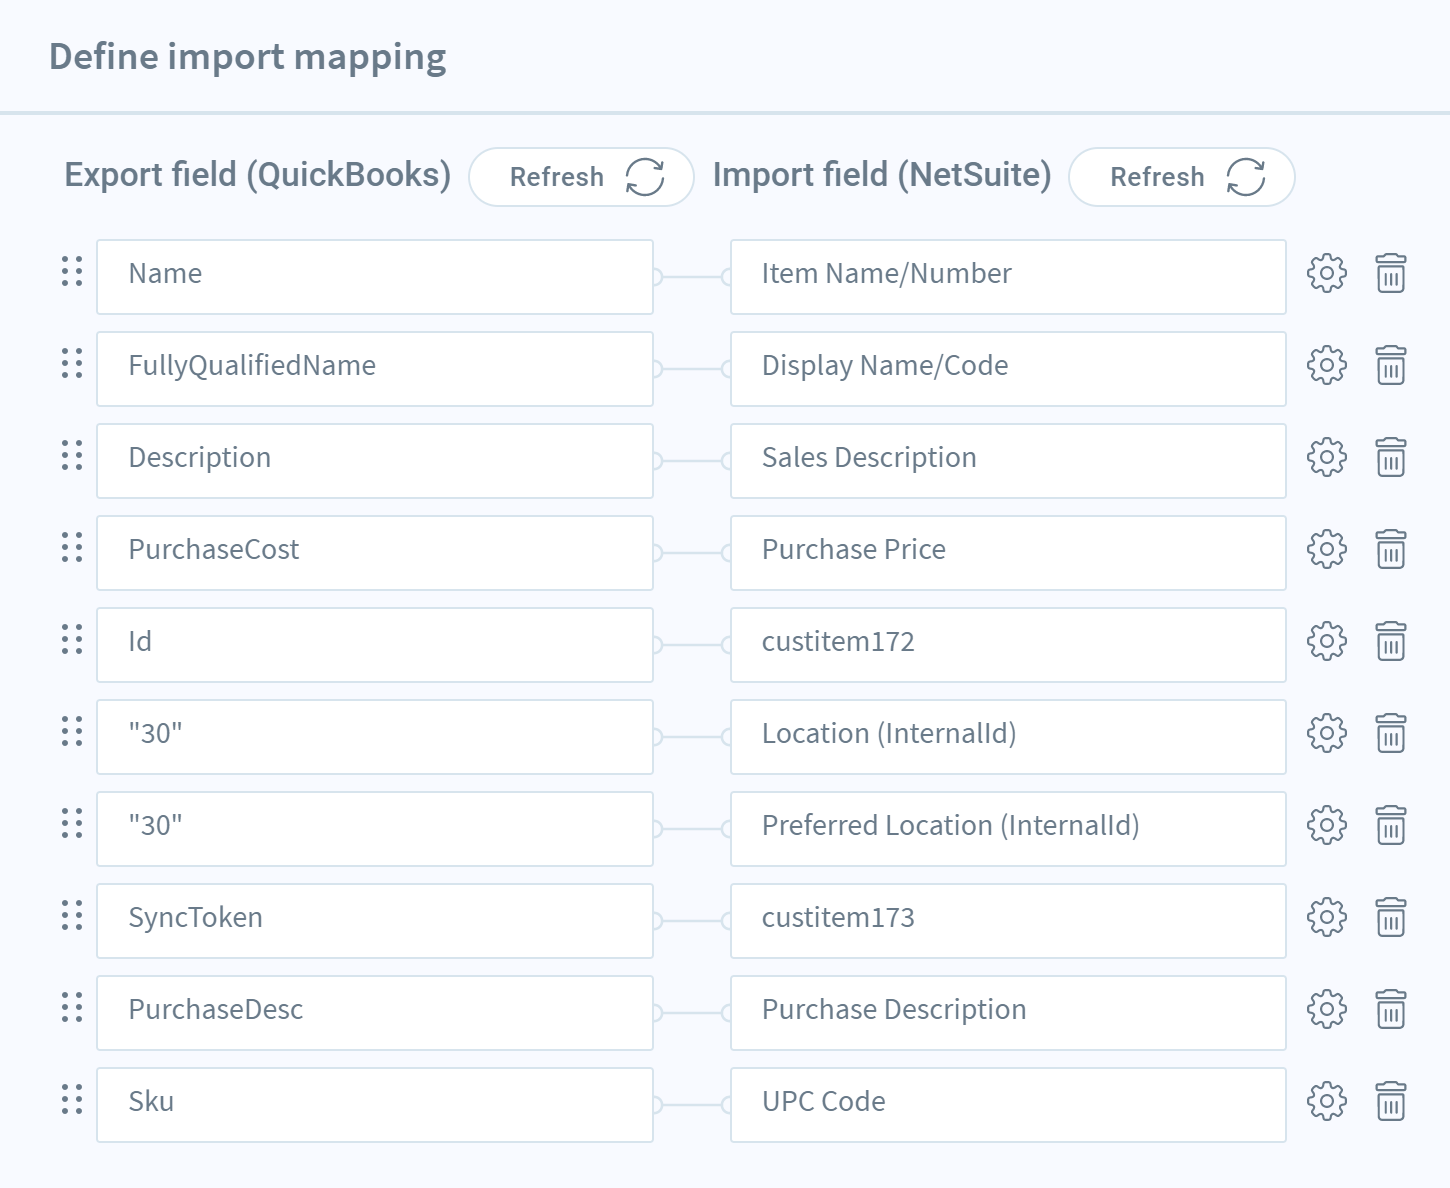
Task: Delete the custitem172 mapping row
Action: tap(1391, 641)
